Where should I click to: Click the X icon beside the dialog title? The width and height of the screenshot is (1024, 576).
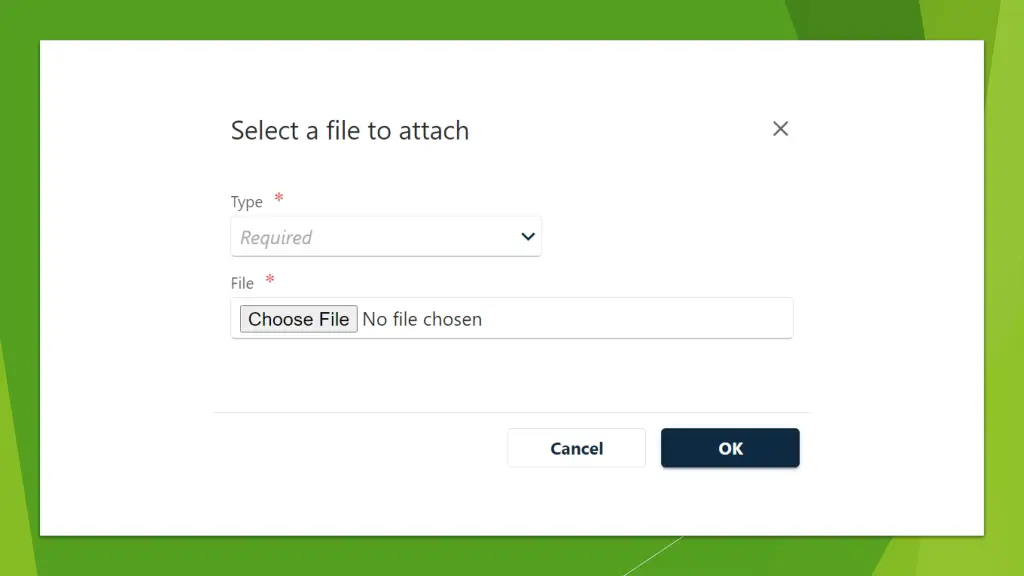[781, 128]
